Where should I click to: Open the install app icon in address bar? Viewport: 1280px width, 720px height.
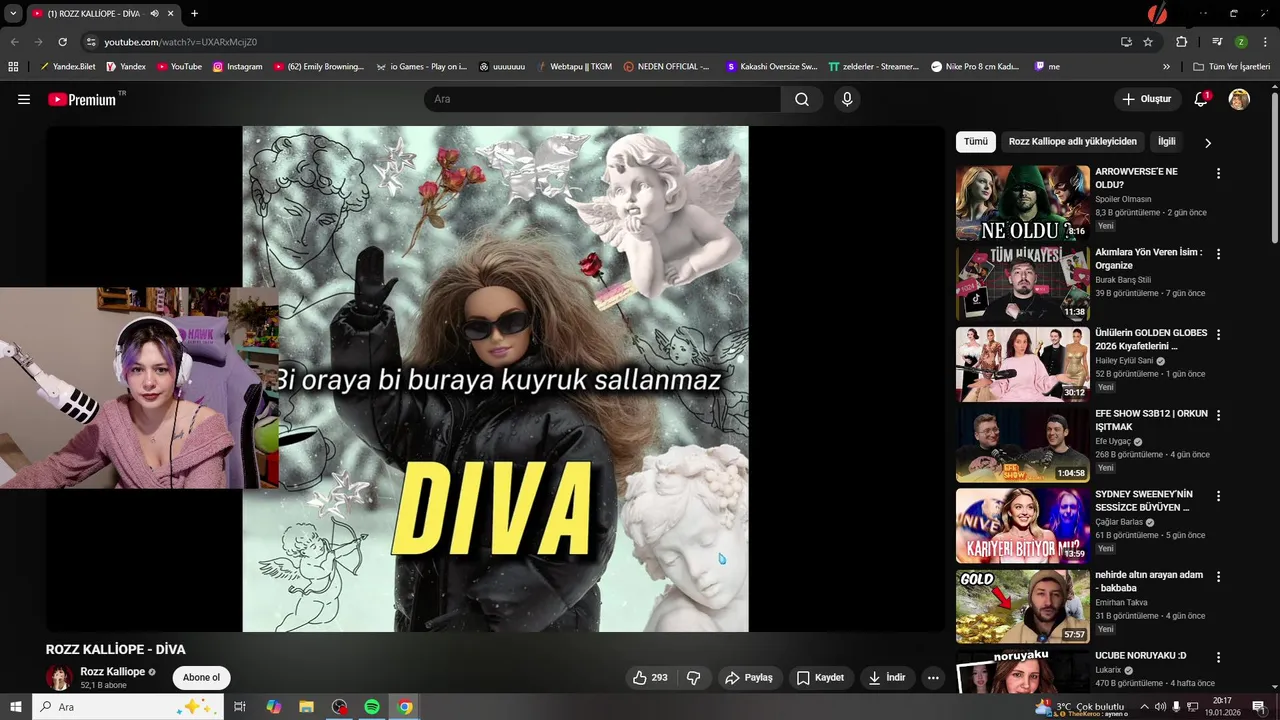(1126, 42)
